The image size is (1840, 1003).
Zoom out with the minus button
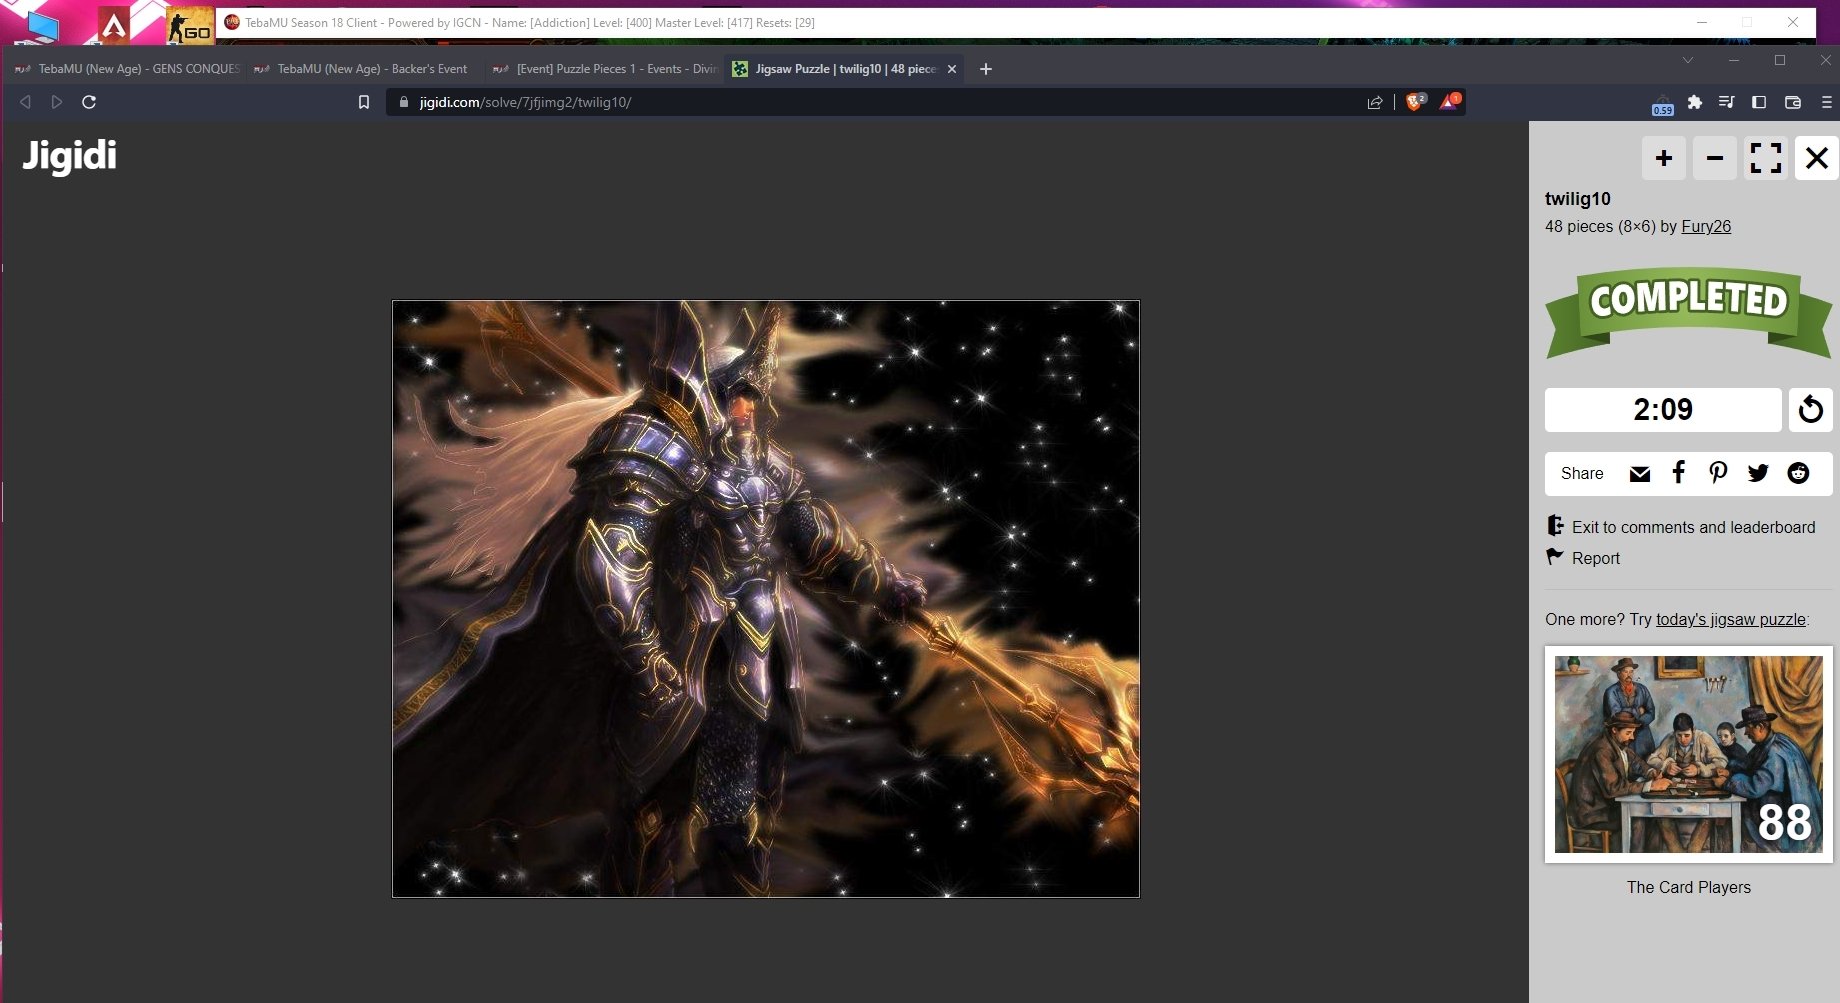coord(1715,158)
